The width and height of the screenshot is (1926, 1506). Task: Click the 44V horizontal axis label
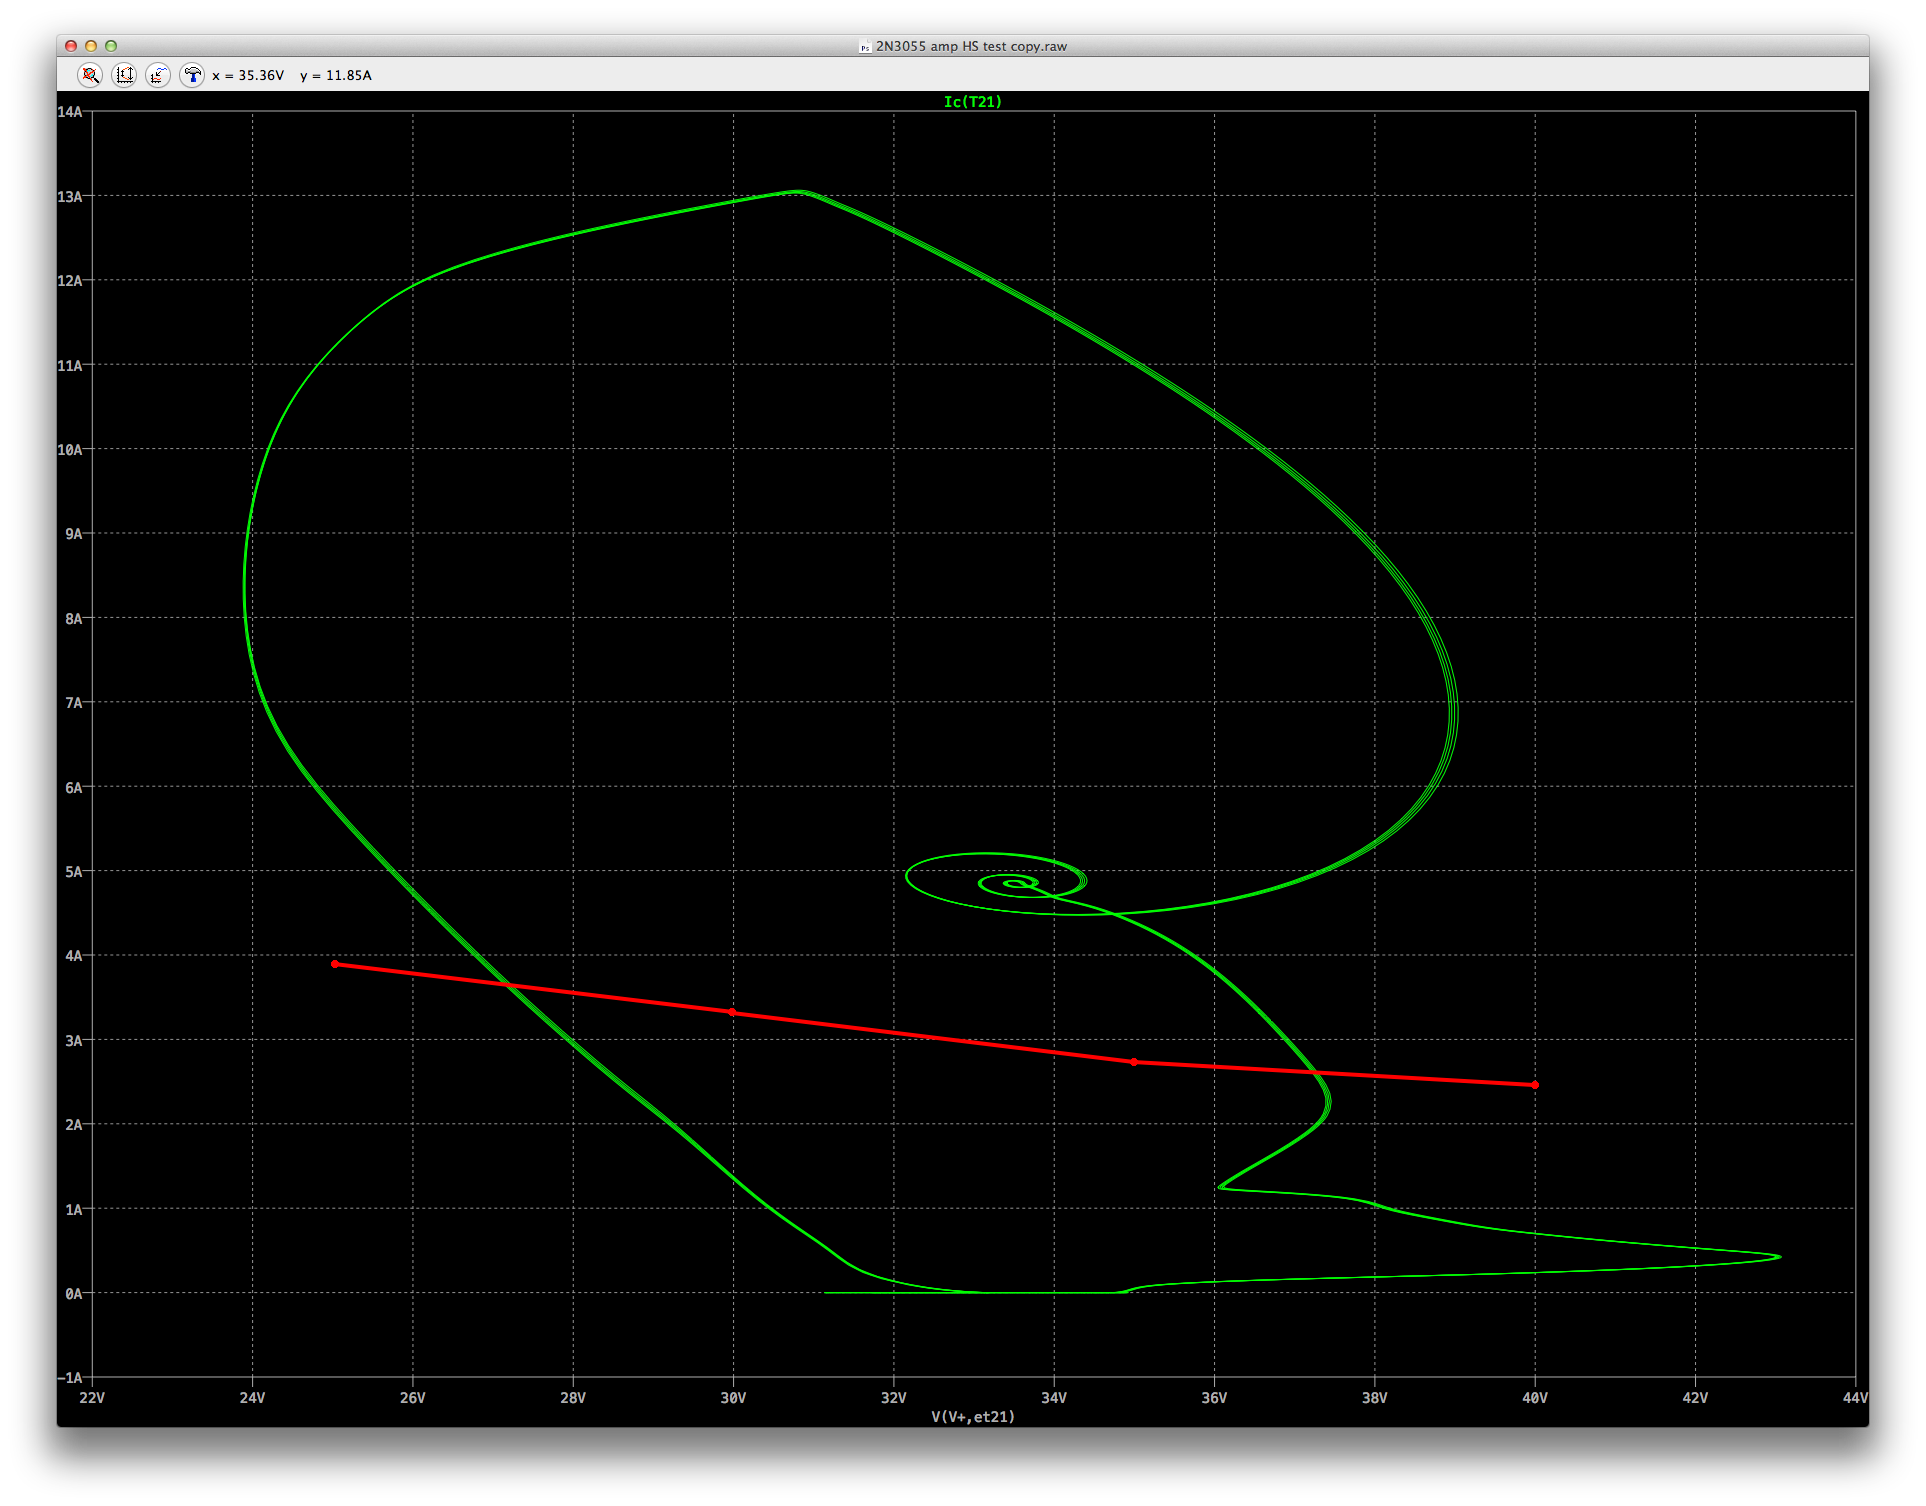(x=1855, y=1397)
